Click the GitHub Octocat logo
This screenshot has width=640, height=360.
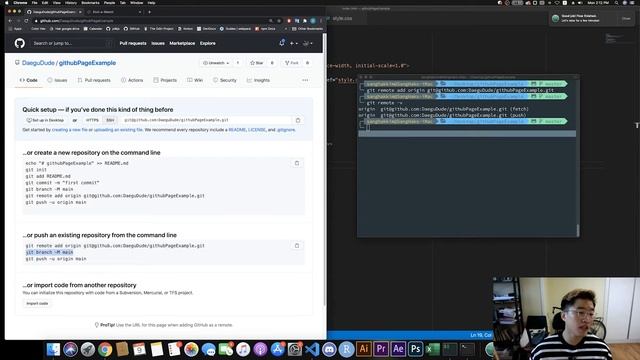[x=20, y=43]
